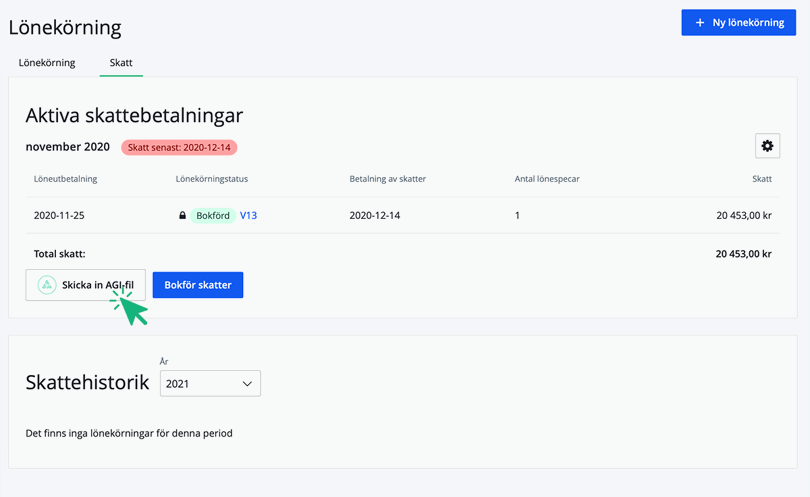Select the Skatt tab
This screenshot has height=497, width=810.
pos(121,63)
